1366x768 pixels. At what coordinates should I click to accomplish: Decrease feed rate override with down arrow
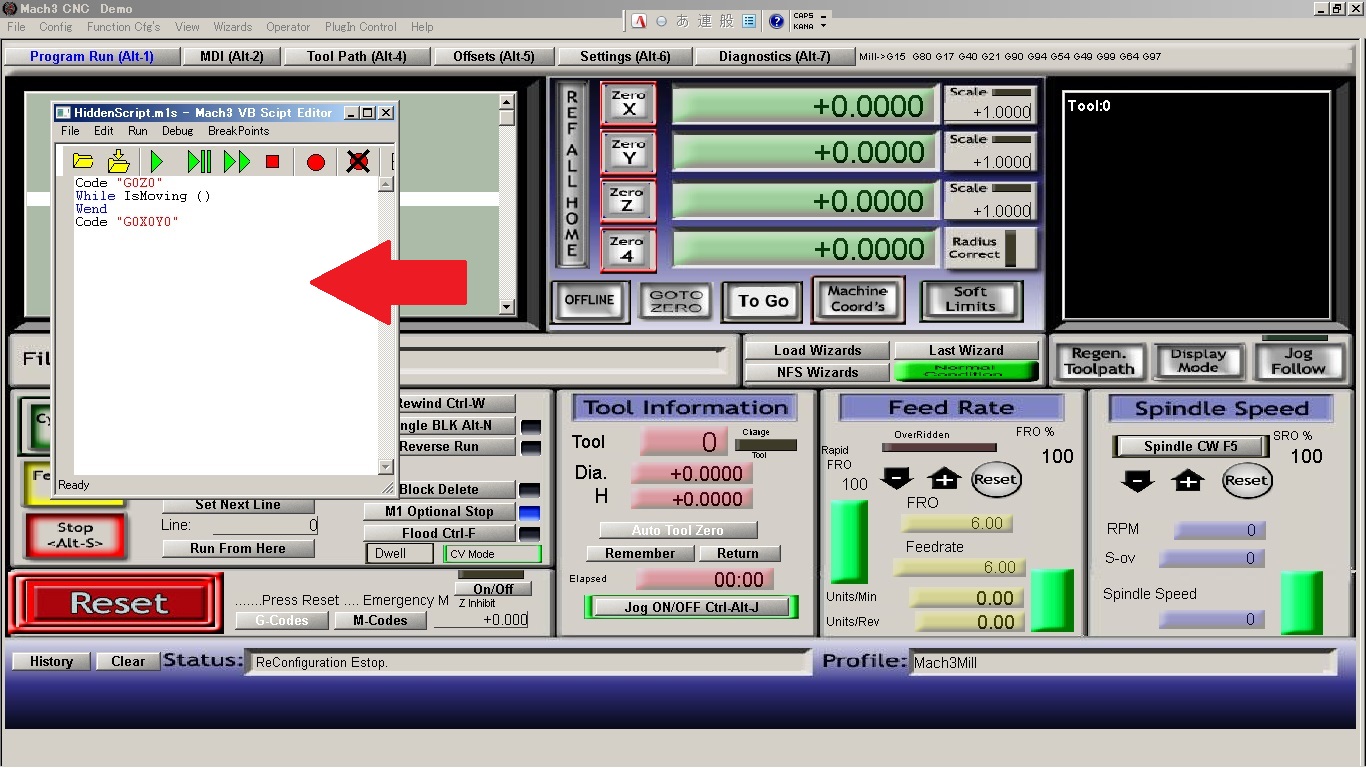pyautogui.click(x=896, y=479)
